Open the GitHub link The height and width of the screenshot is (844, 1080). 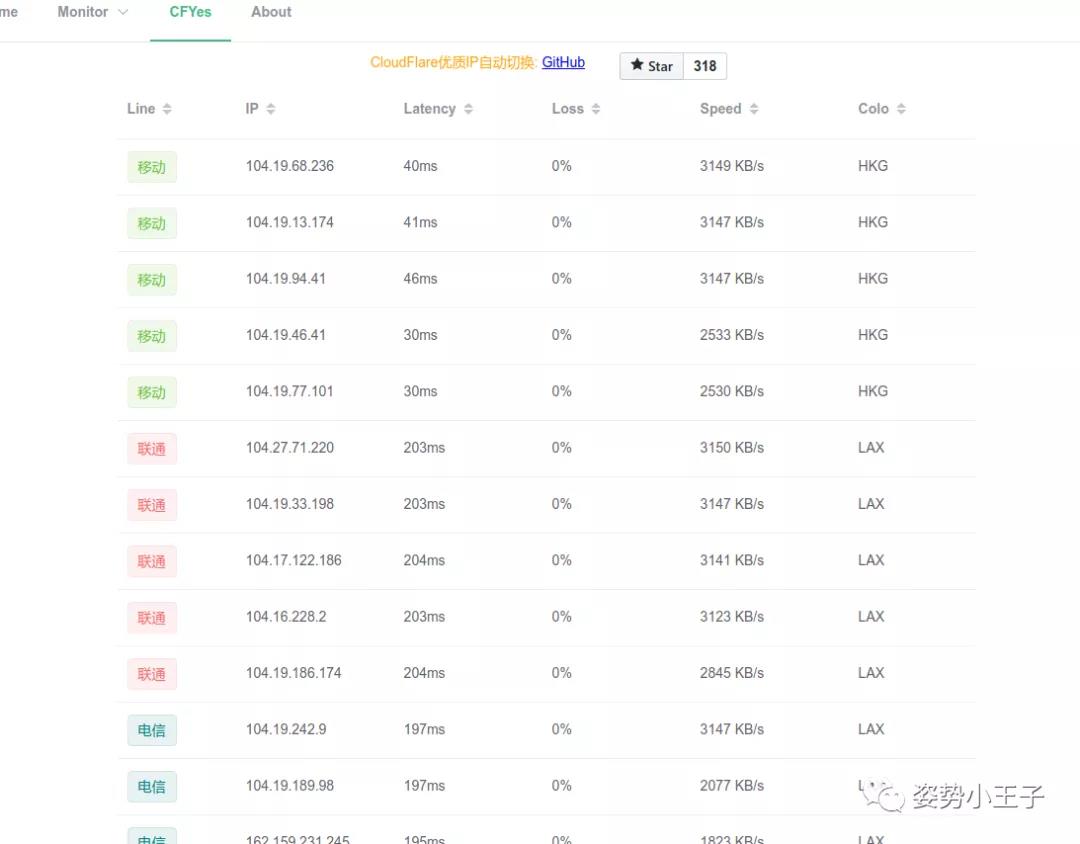point(563,62)
